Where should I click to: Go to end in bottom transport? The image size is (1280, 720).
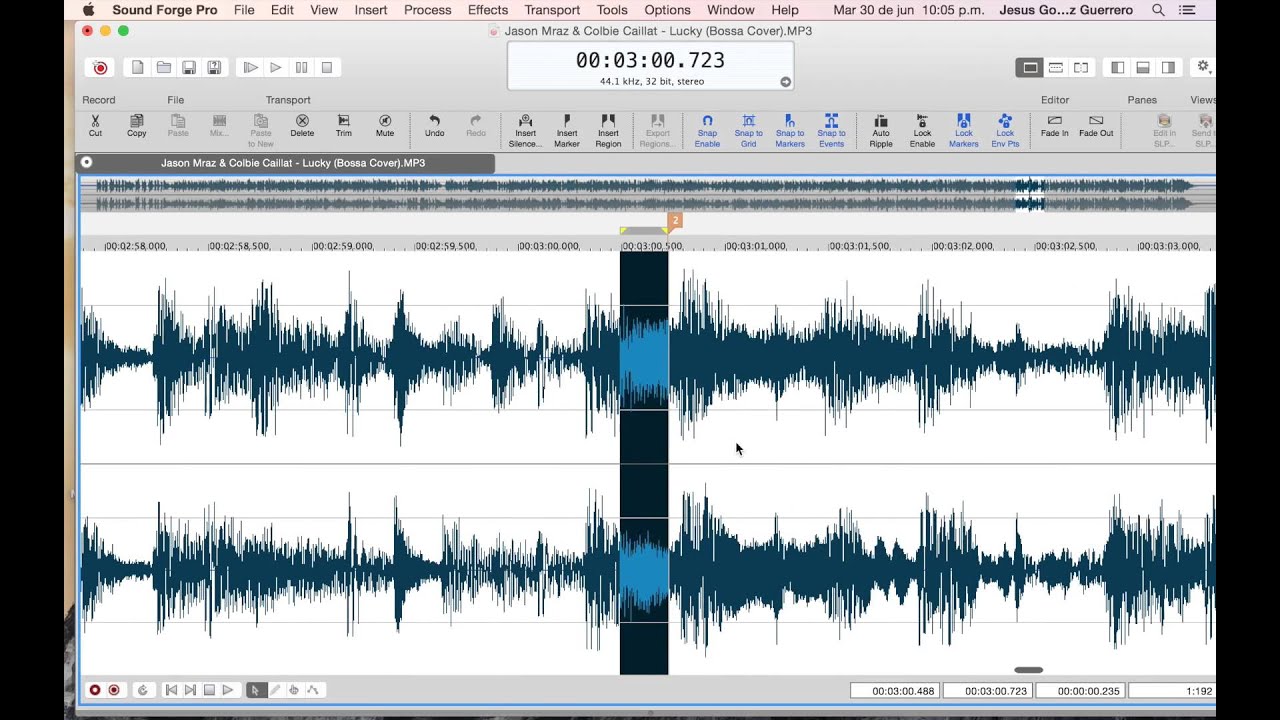pyautogui.click(x=190, y=690)
